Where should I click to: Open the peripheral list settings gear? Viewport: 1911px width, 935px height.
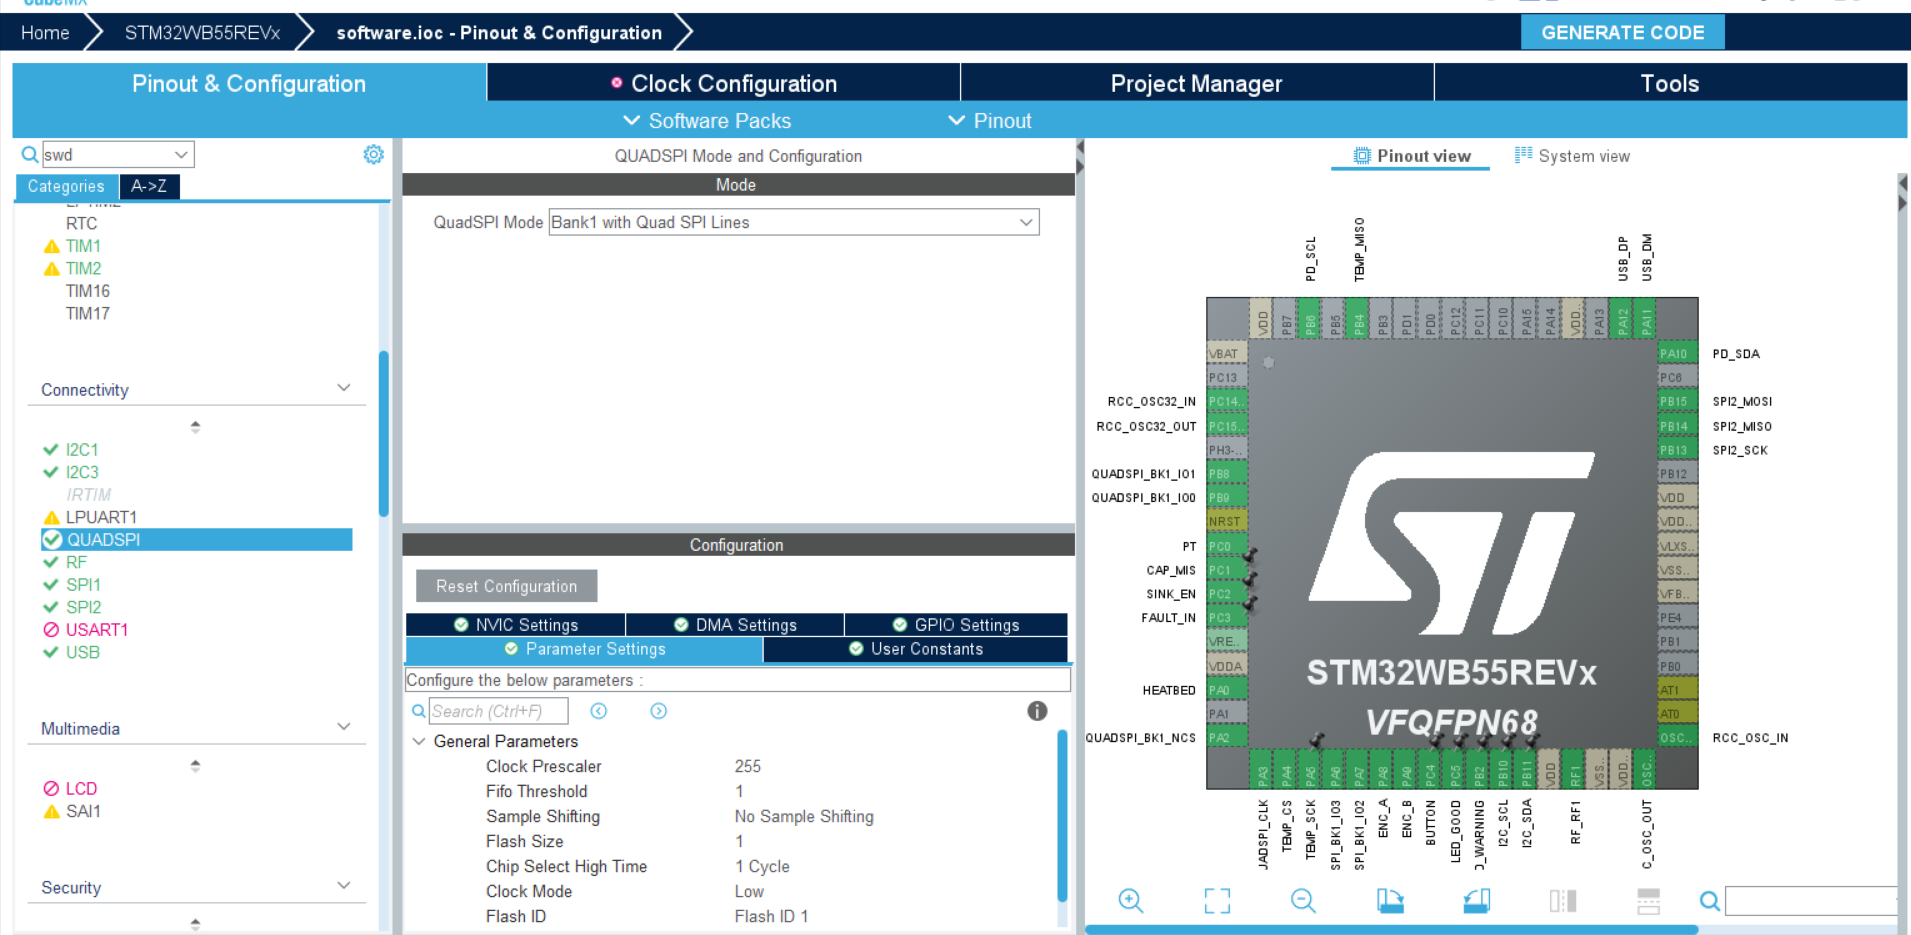point(373,155)
